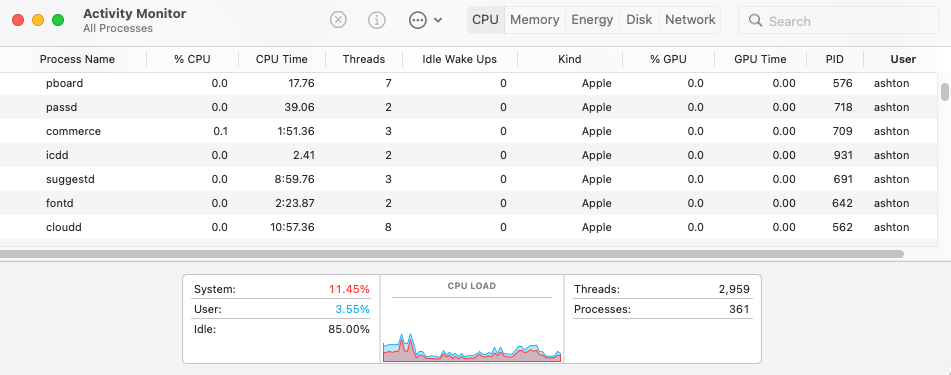This screenshot has height=375, width=951.
Task: Sort by Process Name column
Action: 77,59
